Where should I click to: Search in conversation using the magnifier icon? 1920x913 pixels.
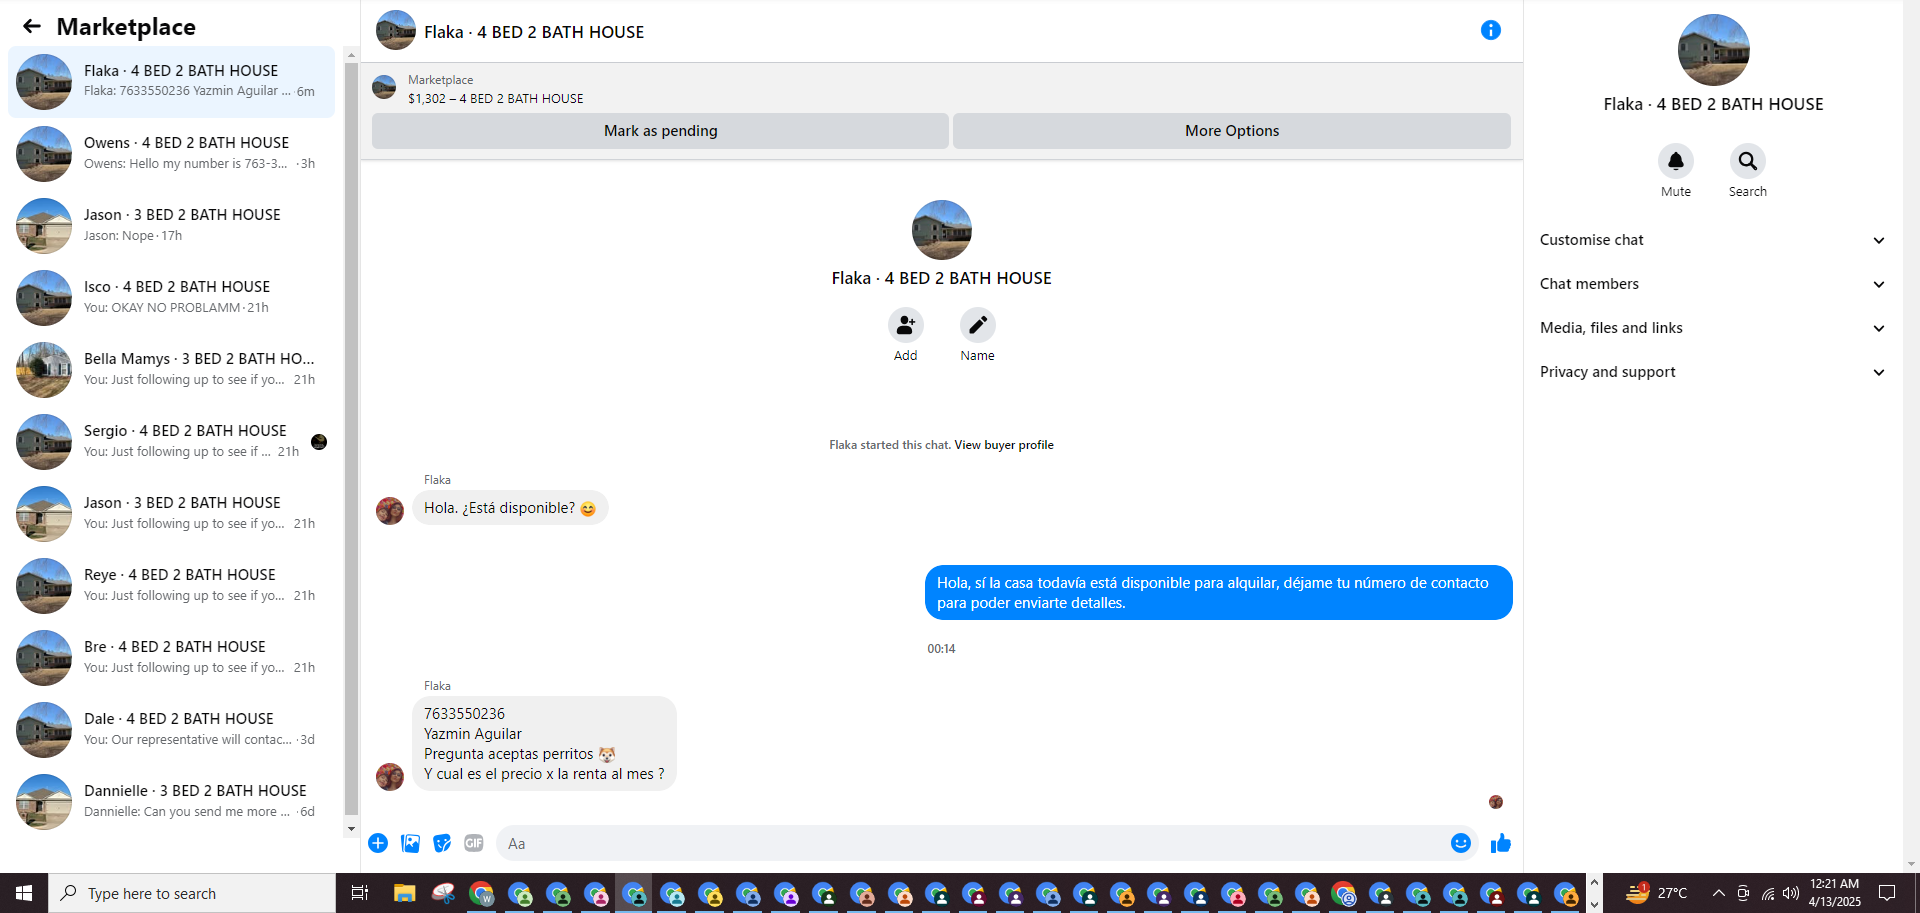click(x=1748, y=161)
